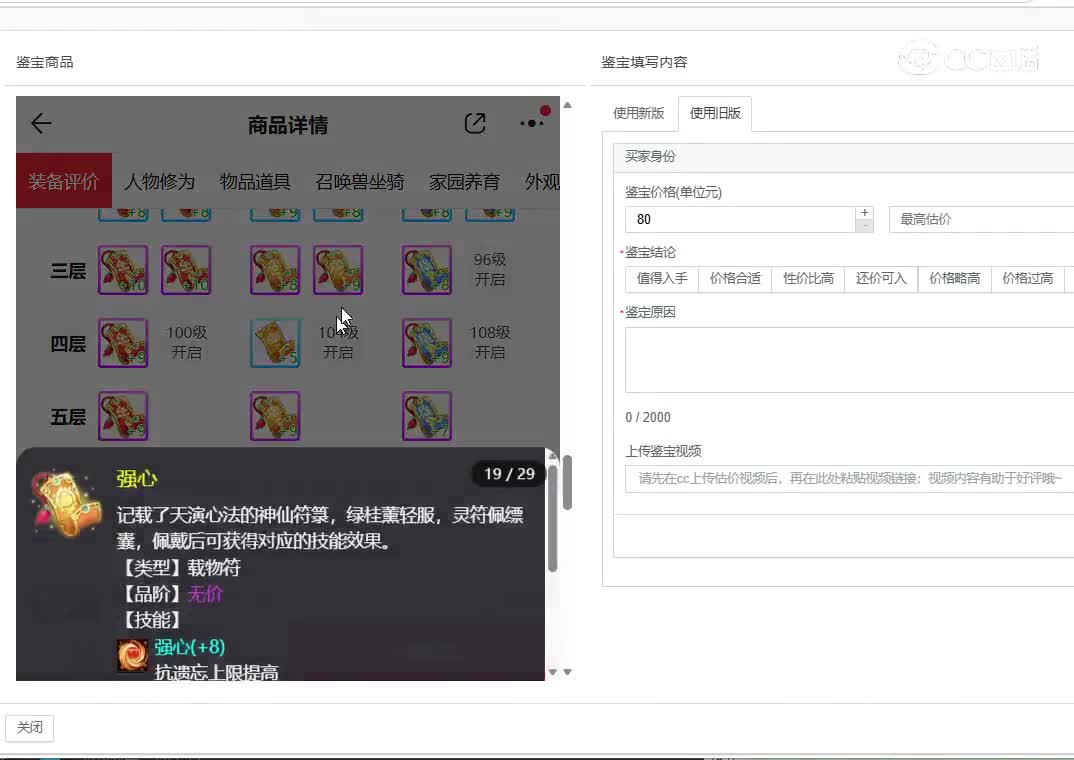Click the 强心 skill icon in tooltip
The width and height of the screenshot is (1074, 760).
click(132, 655)
